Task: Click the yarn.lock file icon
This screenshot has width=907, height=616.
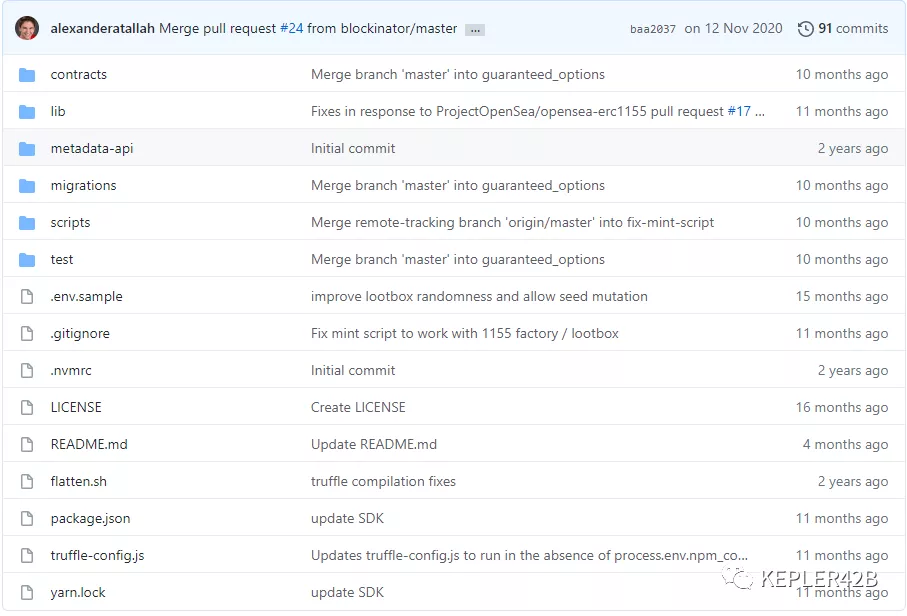Action: (27, 593)
